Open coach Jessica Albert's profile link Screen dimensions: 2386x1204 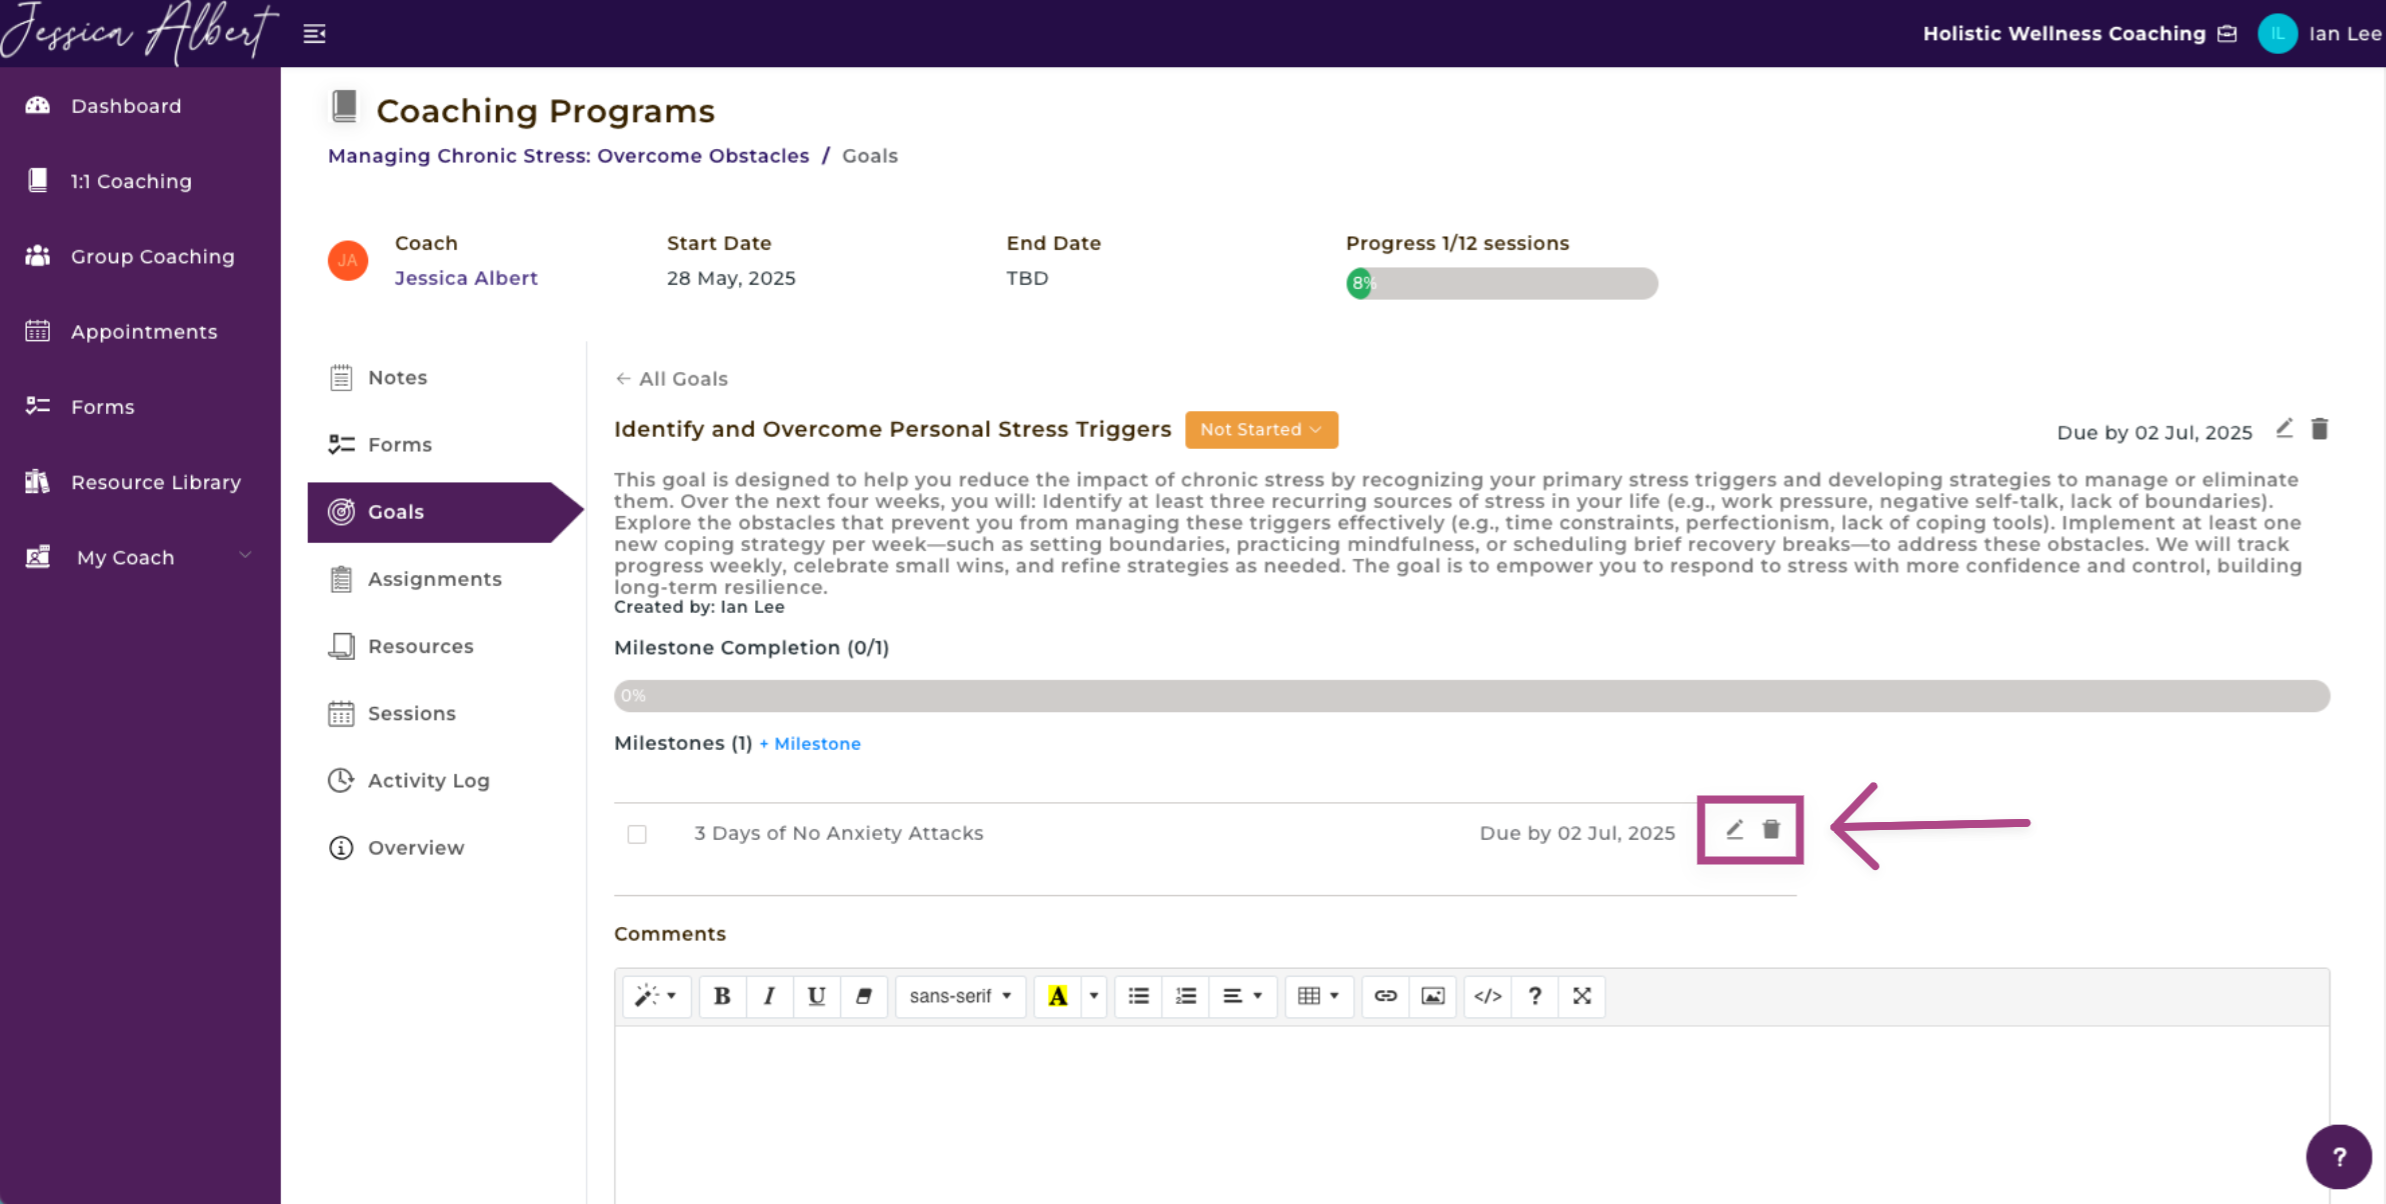tap(466, 278)
